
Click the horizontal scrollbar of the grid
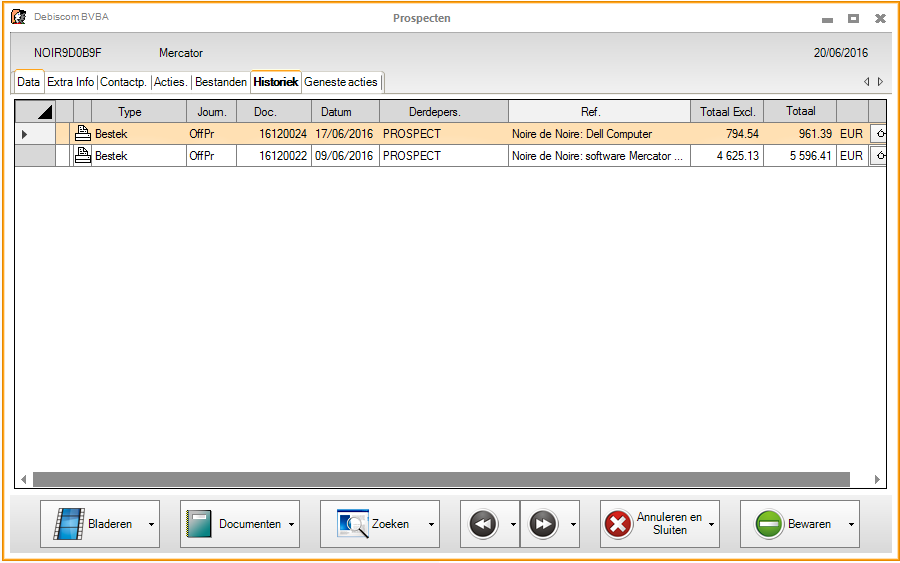coord(440,479)
